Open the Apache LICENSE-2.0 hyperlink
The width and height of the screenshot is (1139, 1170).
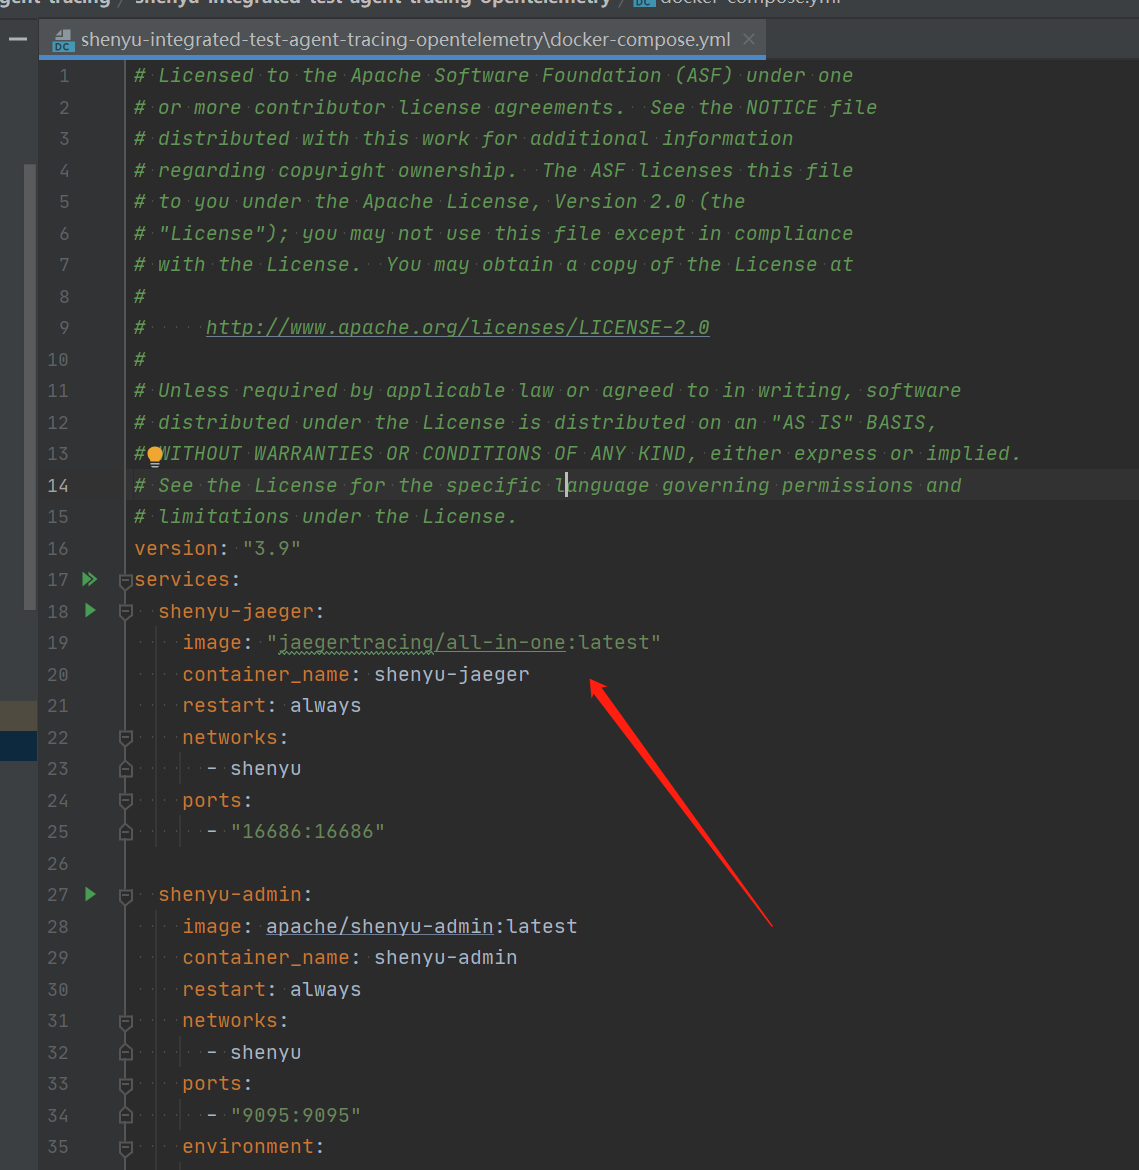click(x=458, y=328)
